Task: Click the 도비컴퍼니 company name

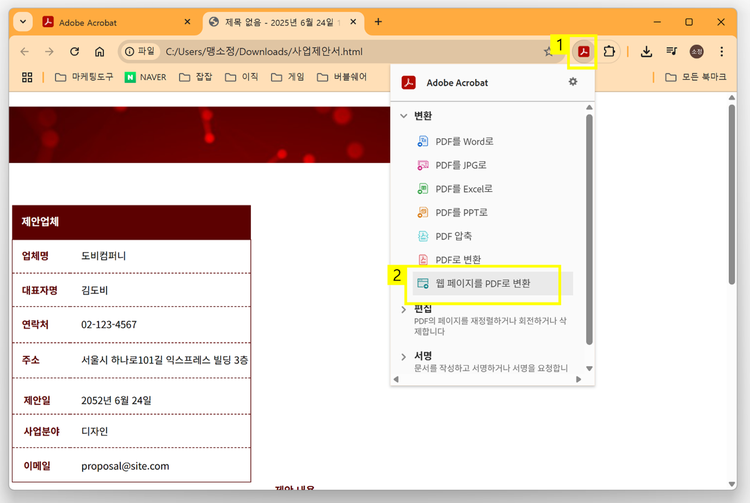Action: click(103, 256)
